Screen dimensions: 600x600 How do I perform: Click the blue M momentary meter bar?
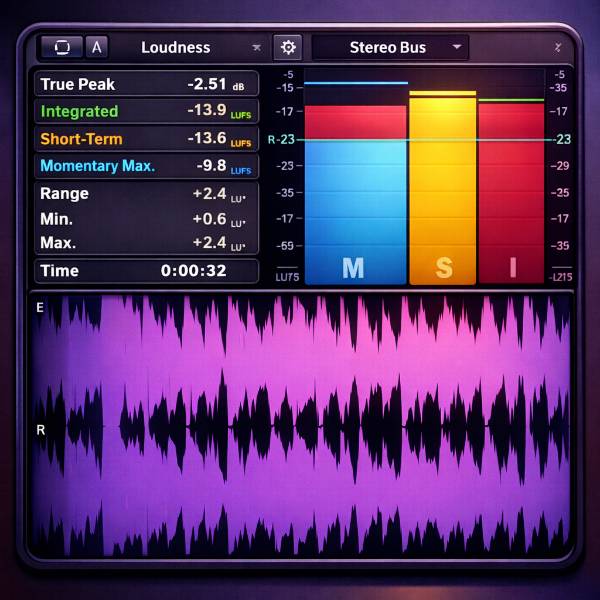pyautogui.click(x=355, y=195)
